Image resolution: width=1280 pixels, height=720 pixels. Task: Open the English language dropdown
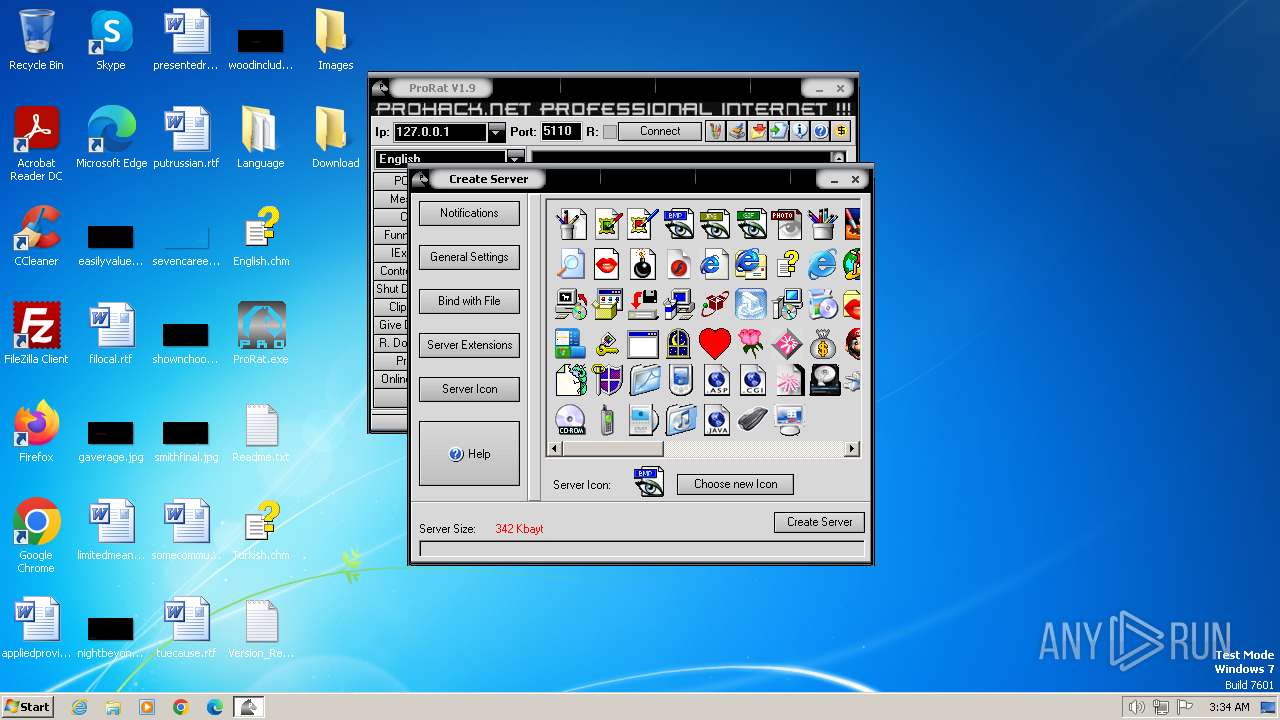(515, 158)
